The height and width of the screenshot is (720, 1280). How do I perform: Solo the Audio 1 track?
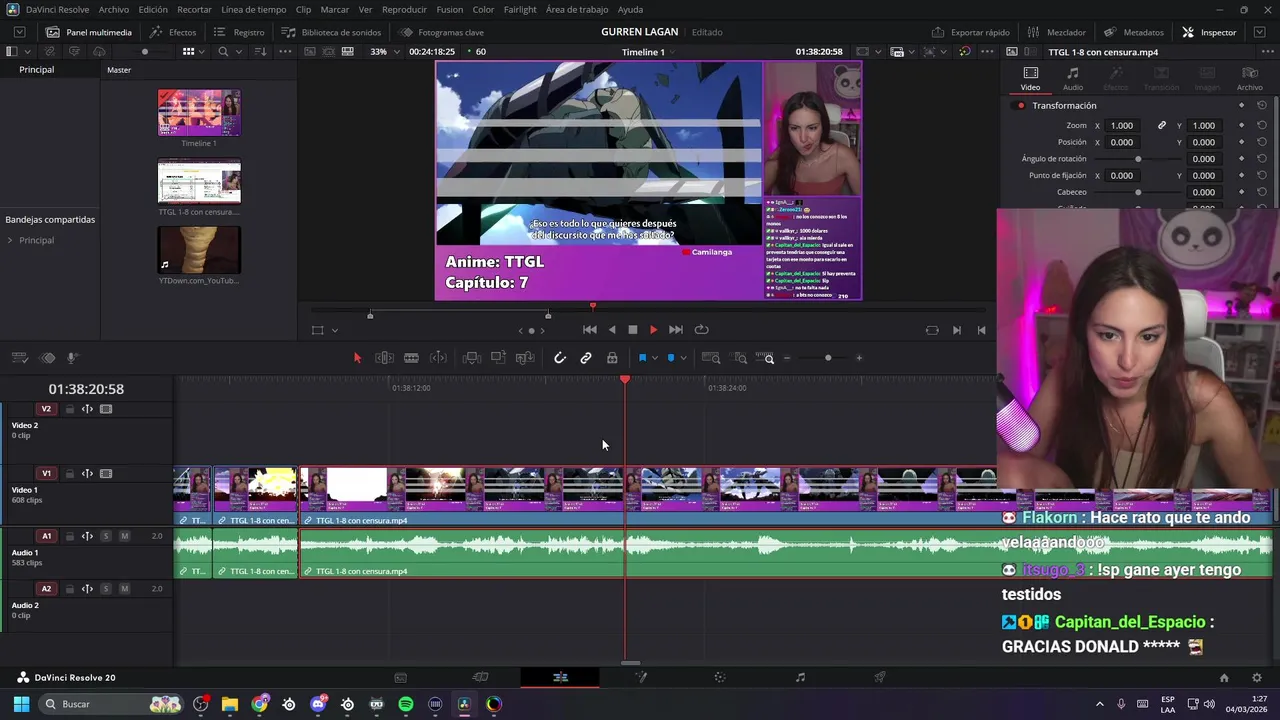click(x=106, y=536)
